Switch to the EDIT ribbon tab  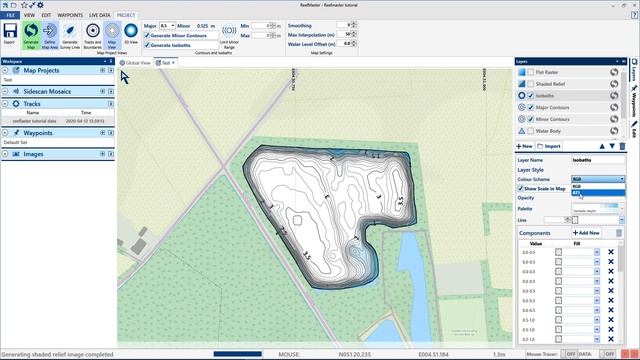[46, 15]
